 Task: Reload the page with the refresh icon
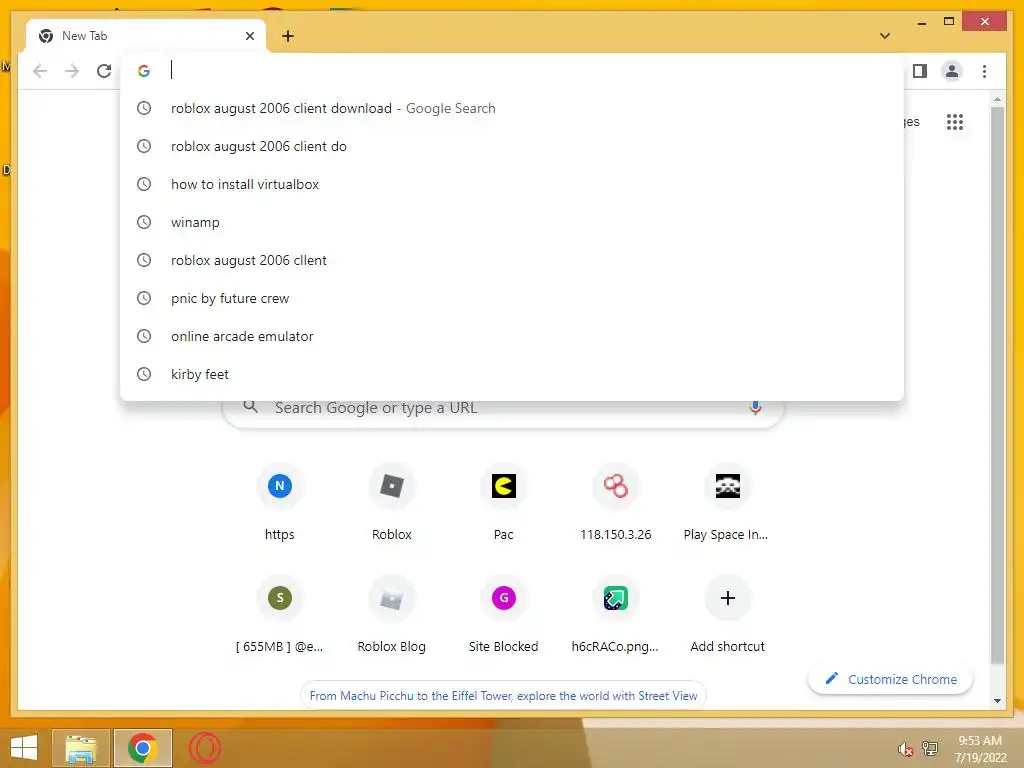[104, 71]
